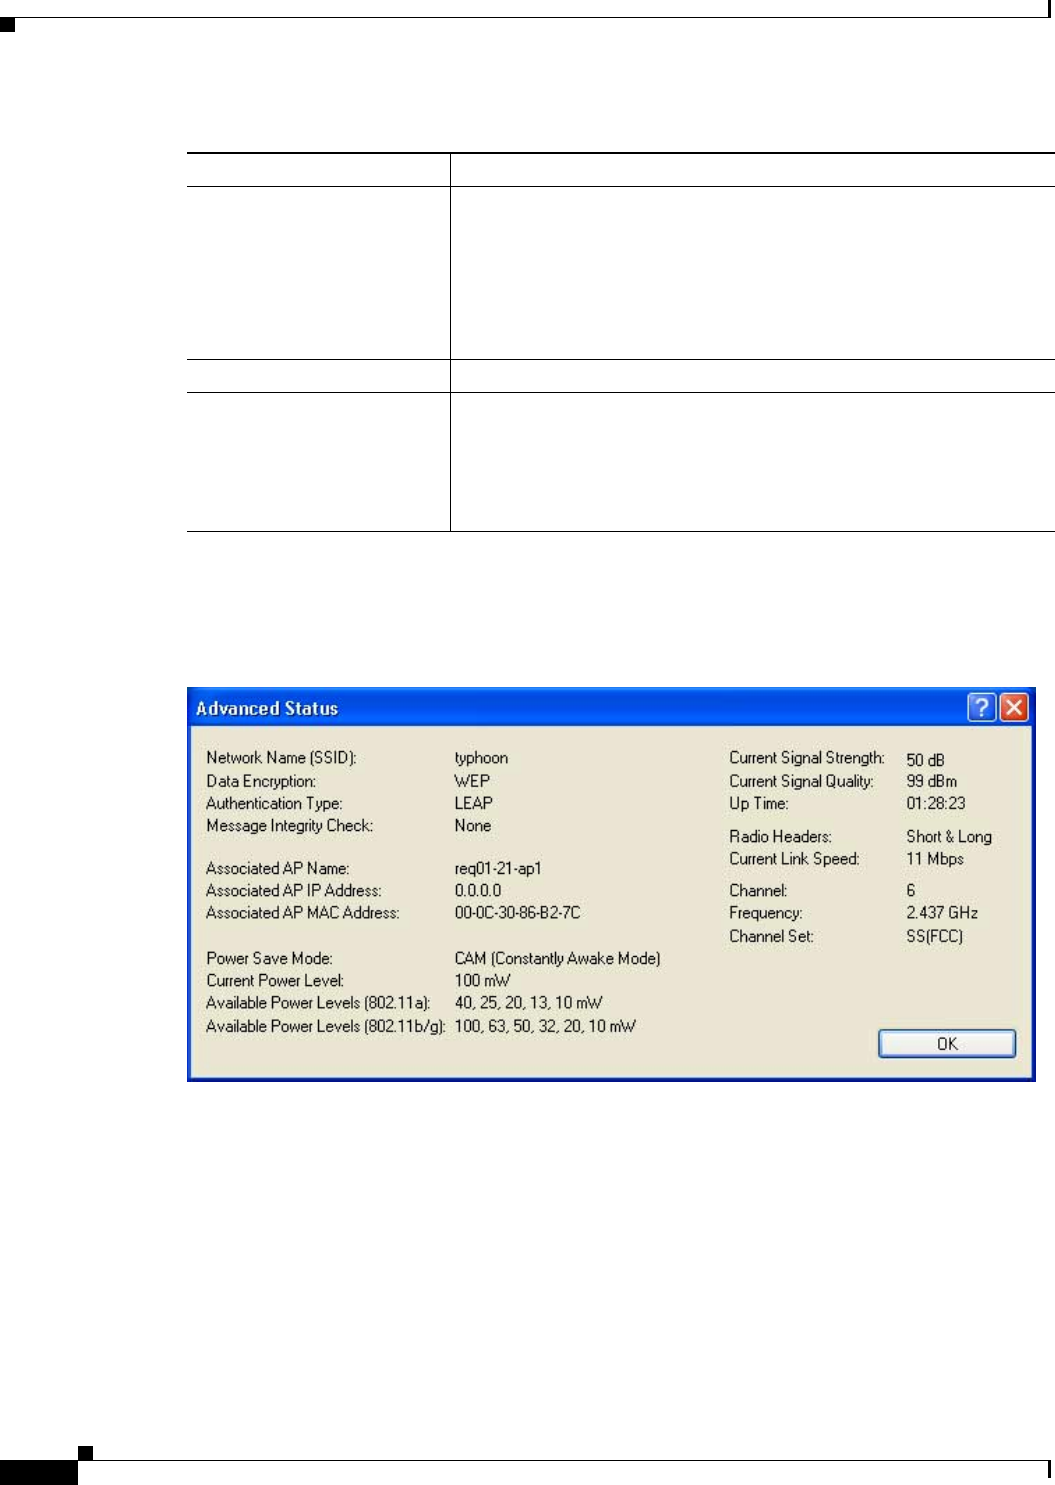Image resolution: width=1055 pixels, height=1485 pixels.
Task: Click the Data Encryption label
Action: click(261, 781)
